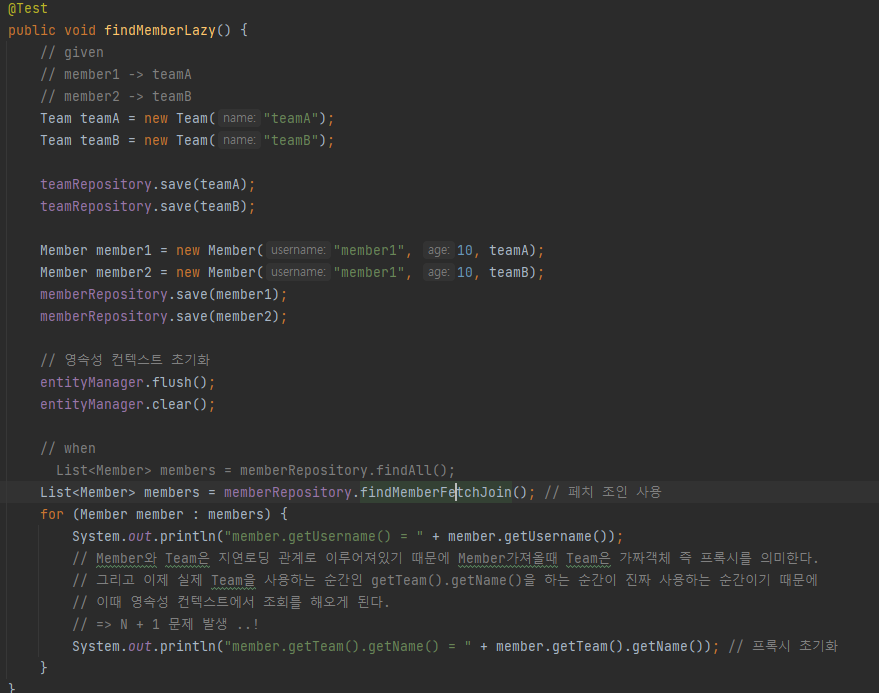
Task: Click the name: hint before "teamA"
Action: 239,118
